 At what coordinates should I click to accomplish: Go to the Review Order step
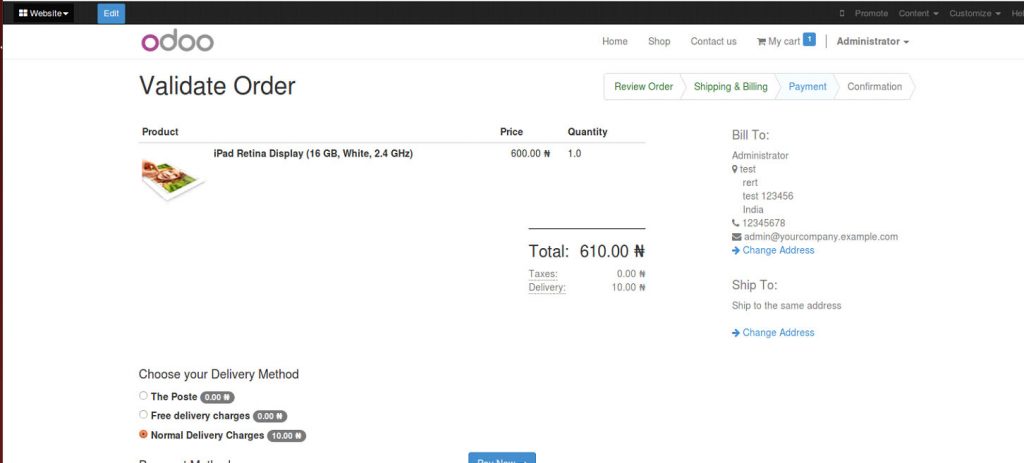pos(643,86)
